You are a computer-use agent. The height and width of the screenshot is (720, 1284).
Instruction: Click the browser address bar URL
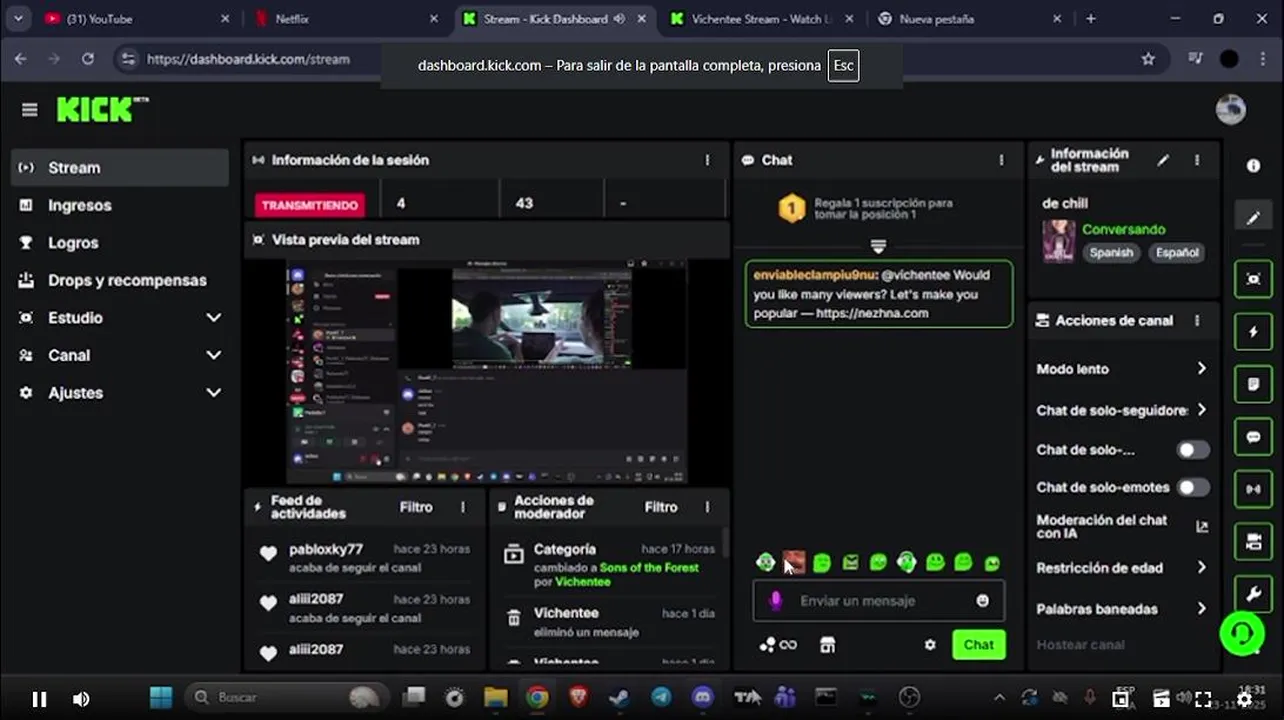click(248, 59)
